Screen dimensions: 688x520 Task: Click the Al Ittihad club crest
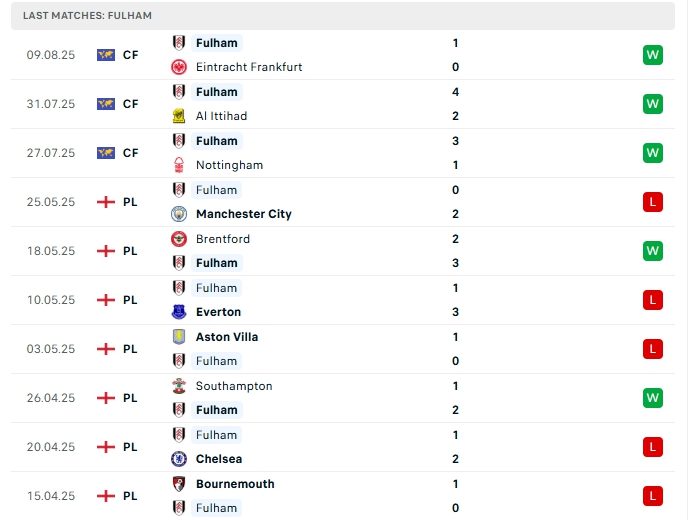tap(179, 116)
